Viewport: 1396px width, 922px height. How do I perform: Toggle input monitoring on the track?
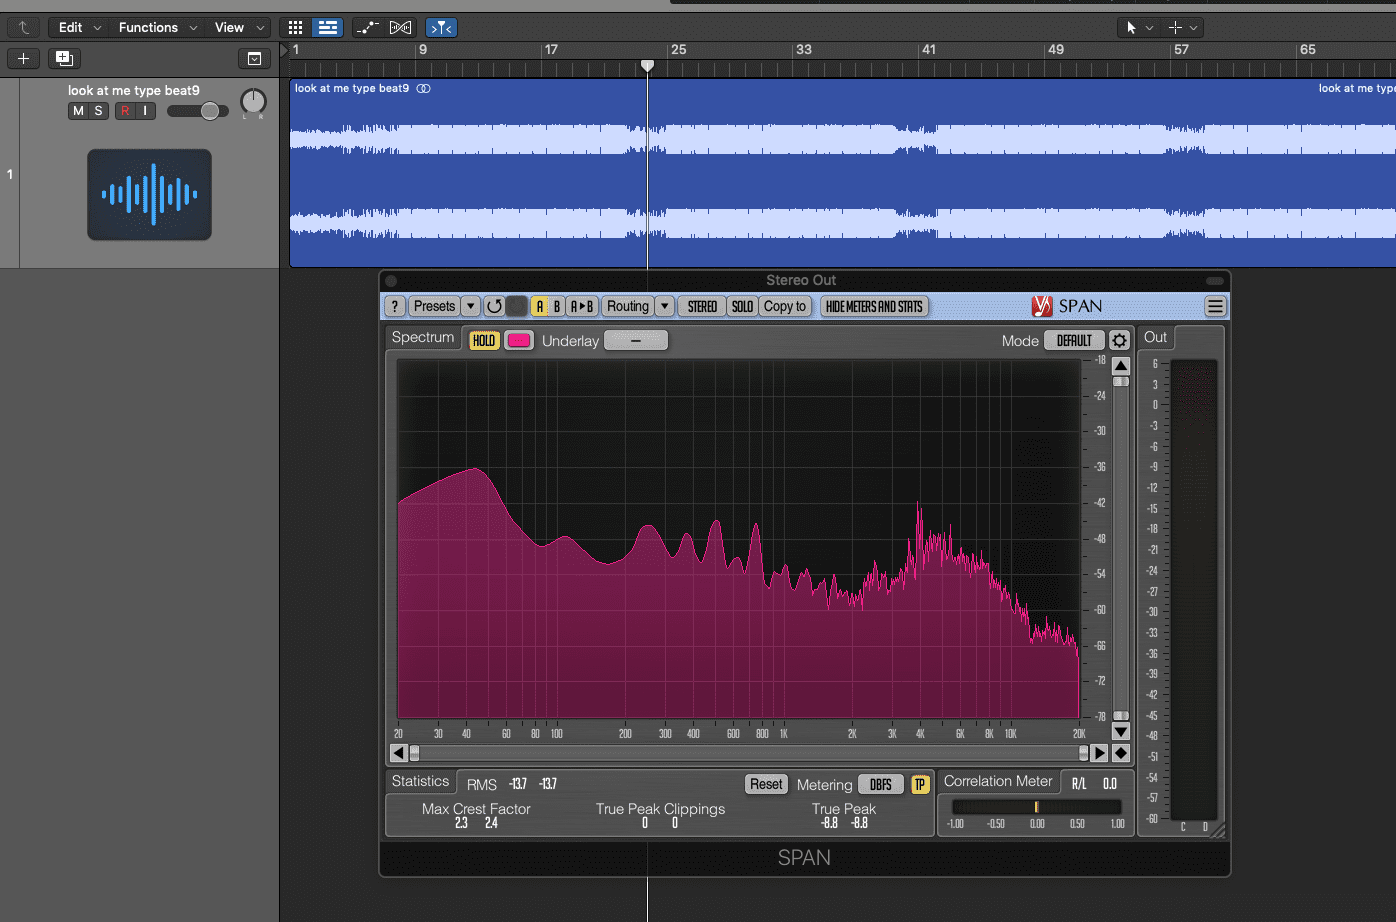click(145, 111)
